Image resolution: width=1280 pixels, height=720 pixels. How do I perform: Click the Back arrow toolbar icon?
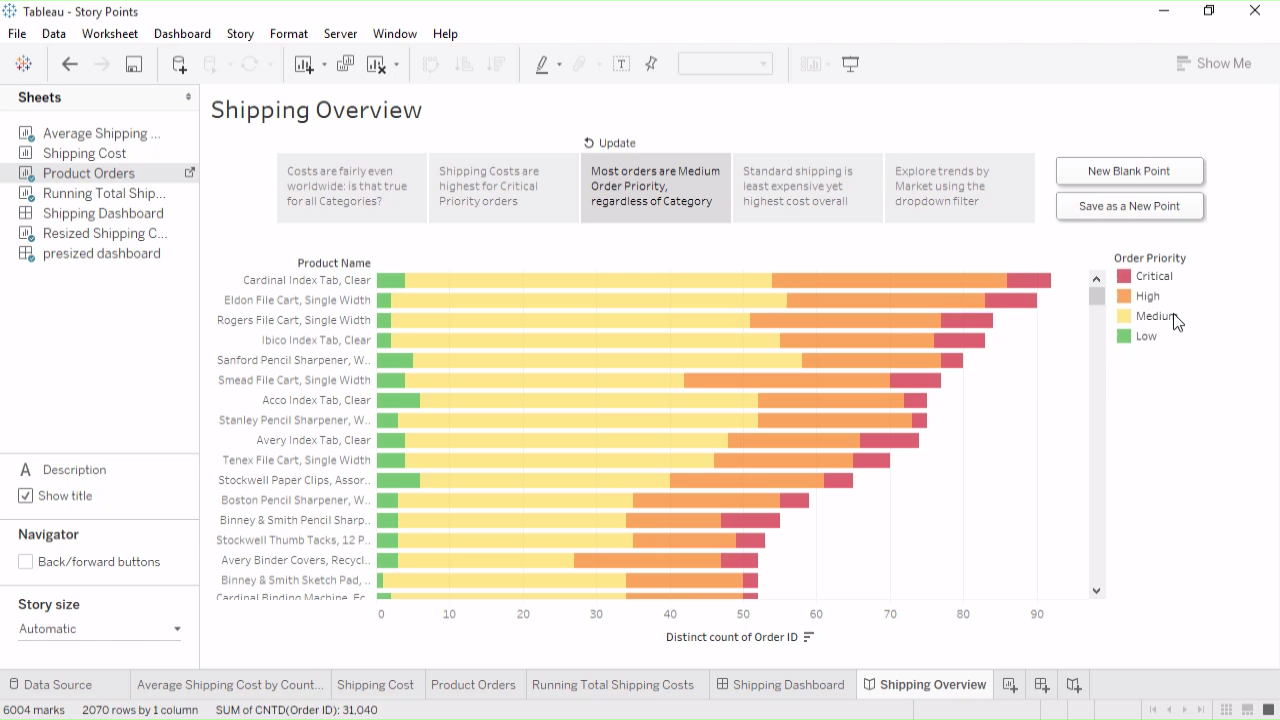pyautogui.click(x=69, y=64)
